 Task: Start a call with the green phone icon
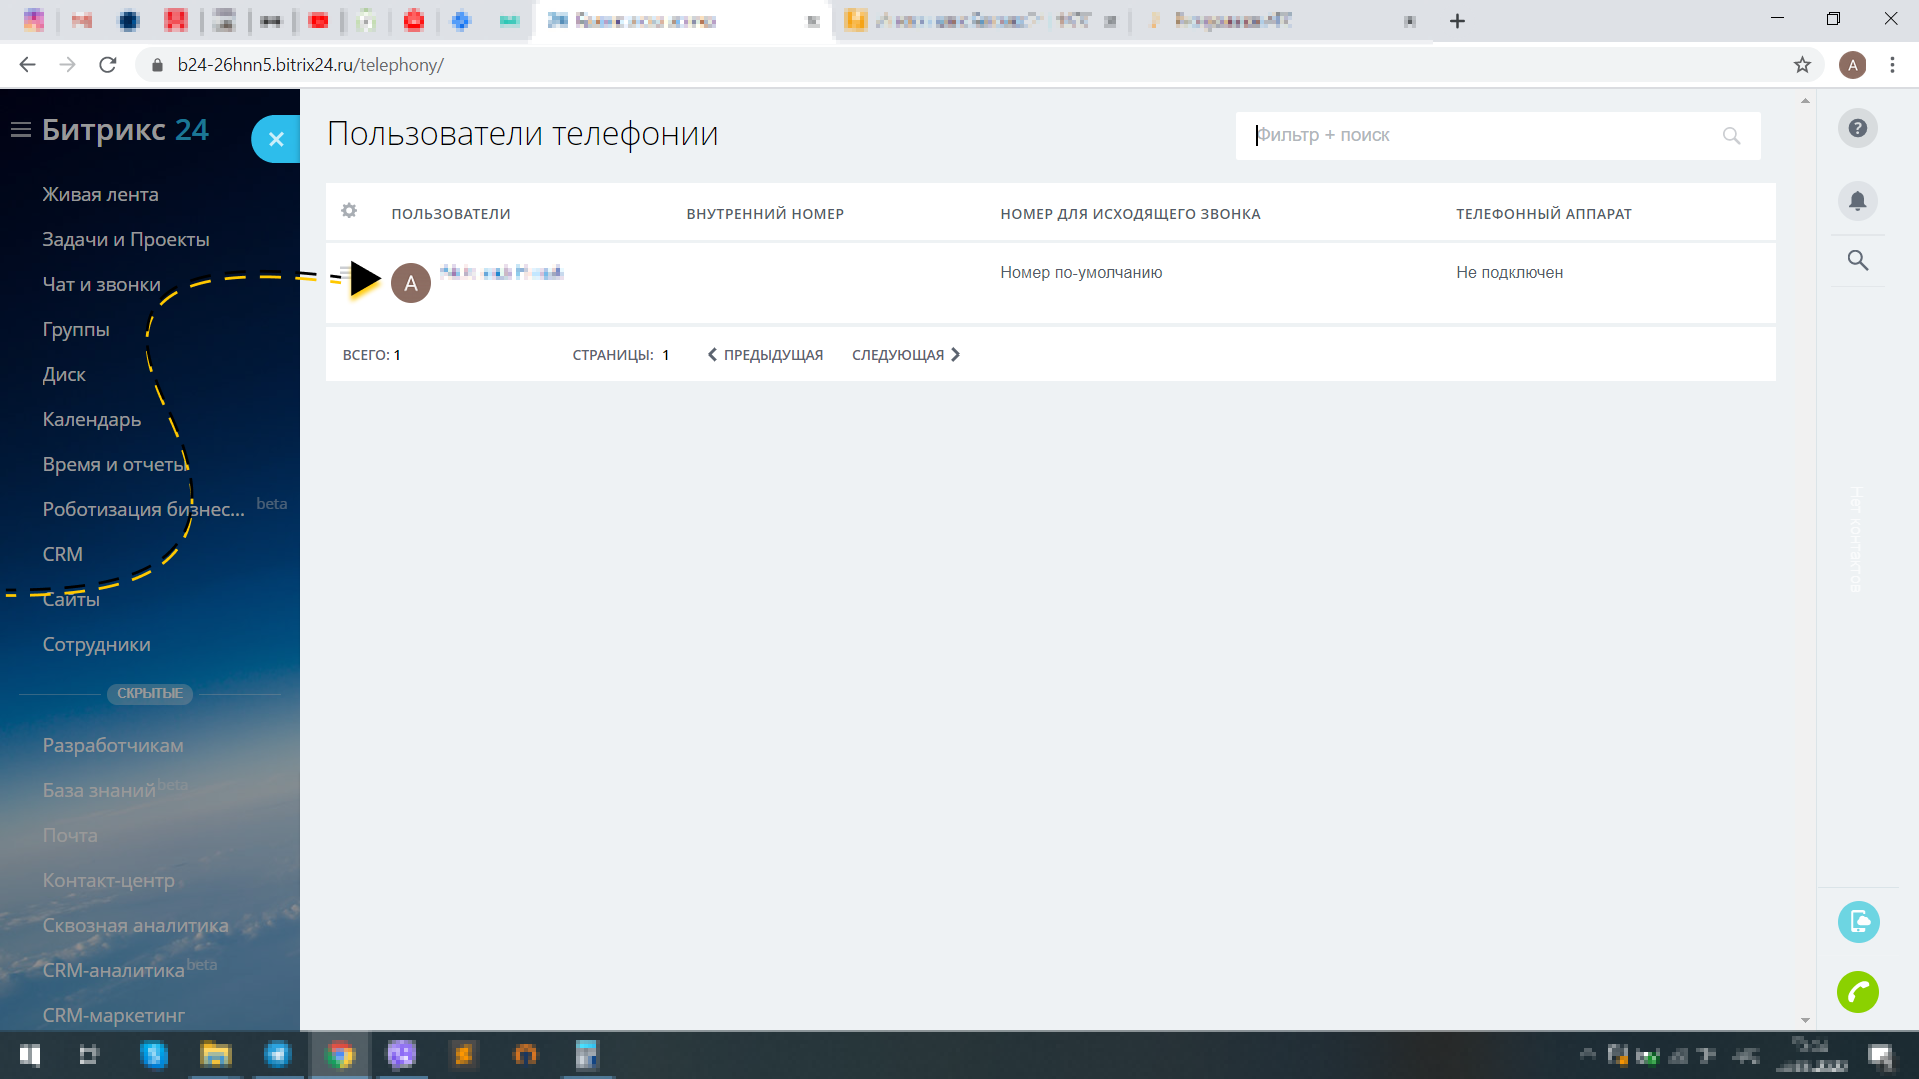[x=1857, y=991]
